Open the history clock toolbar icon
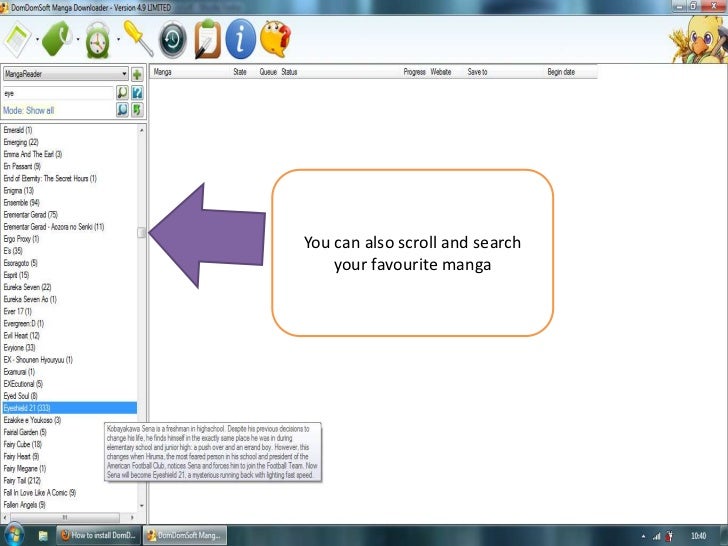 point(172,40)
